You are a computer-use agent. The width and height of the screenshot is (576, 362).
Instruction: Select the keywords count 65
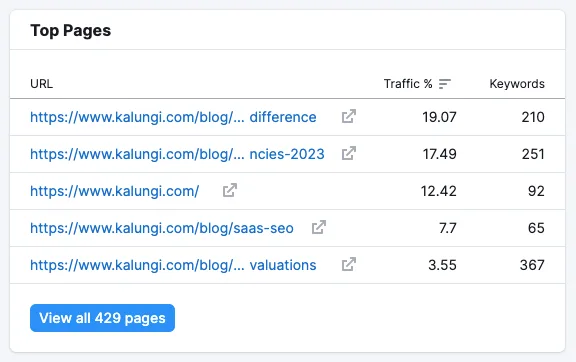coord(536,228)
